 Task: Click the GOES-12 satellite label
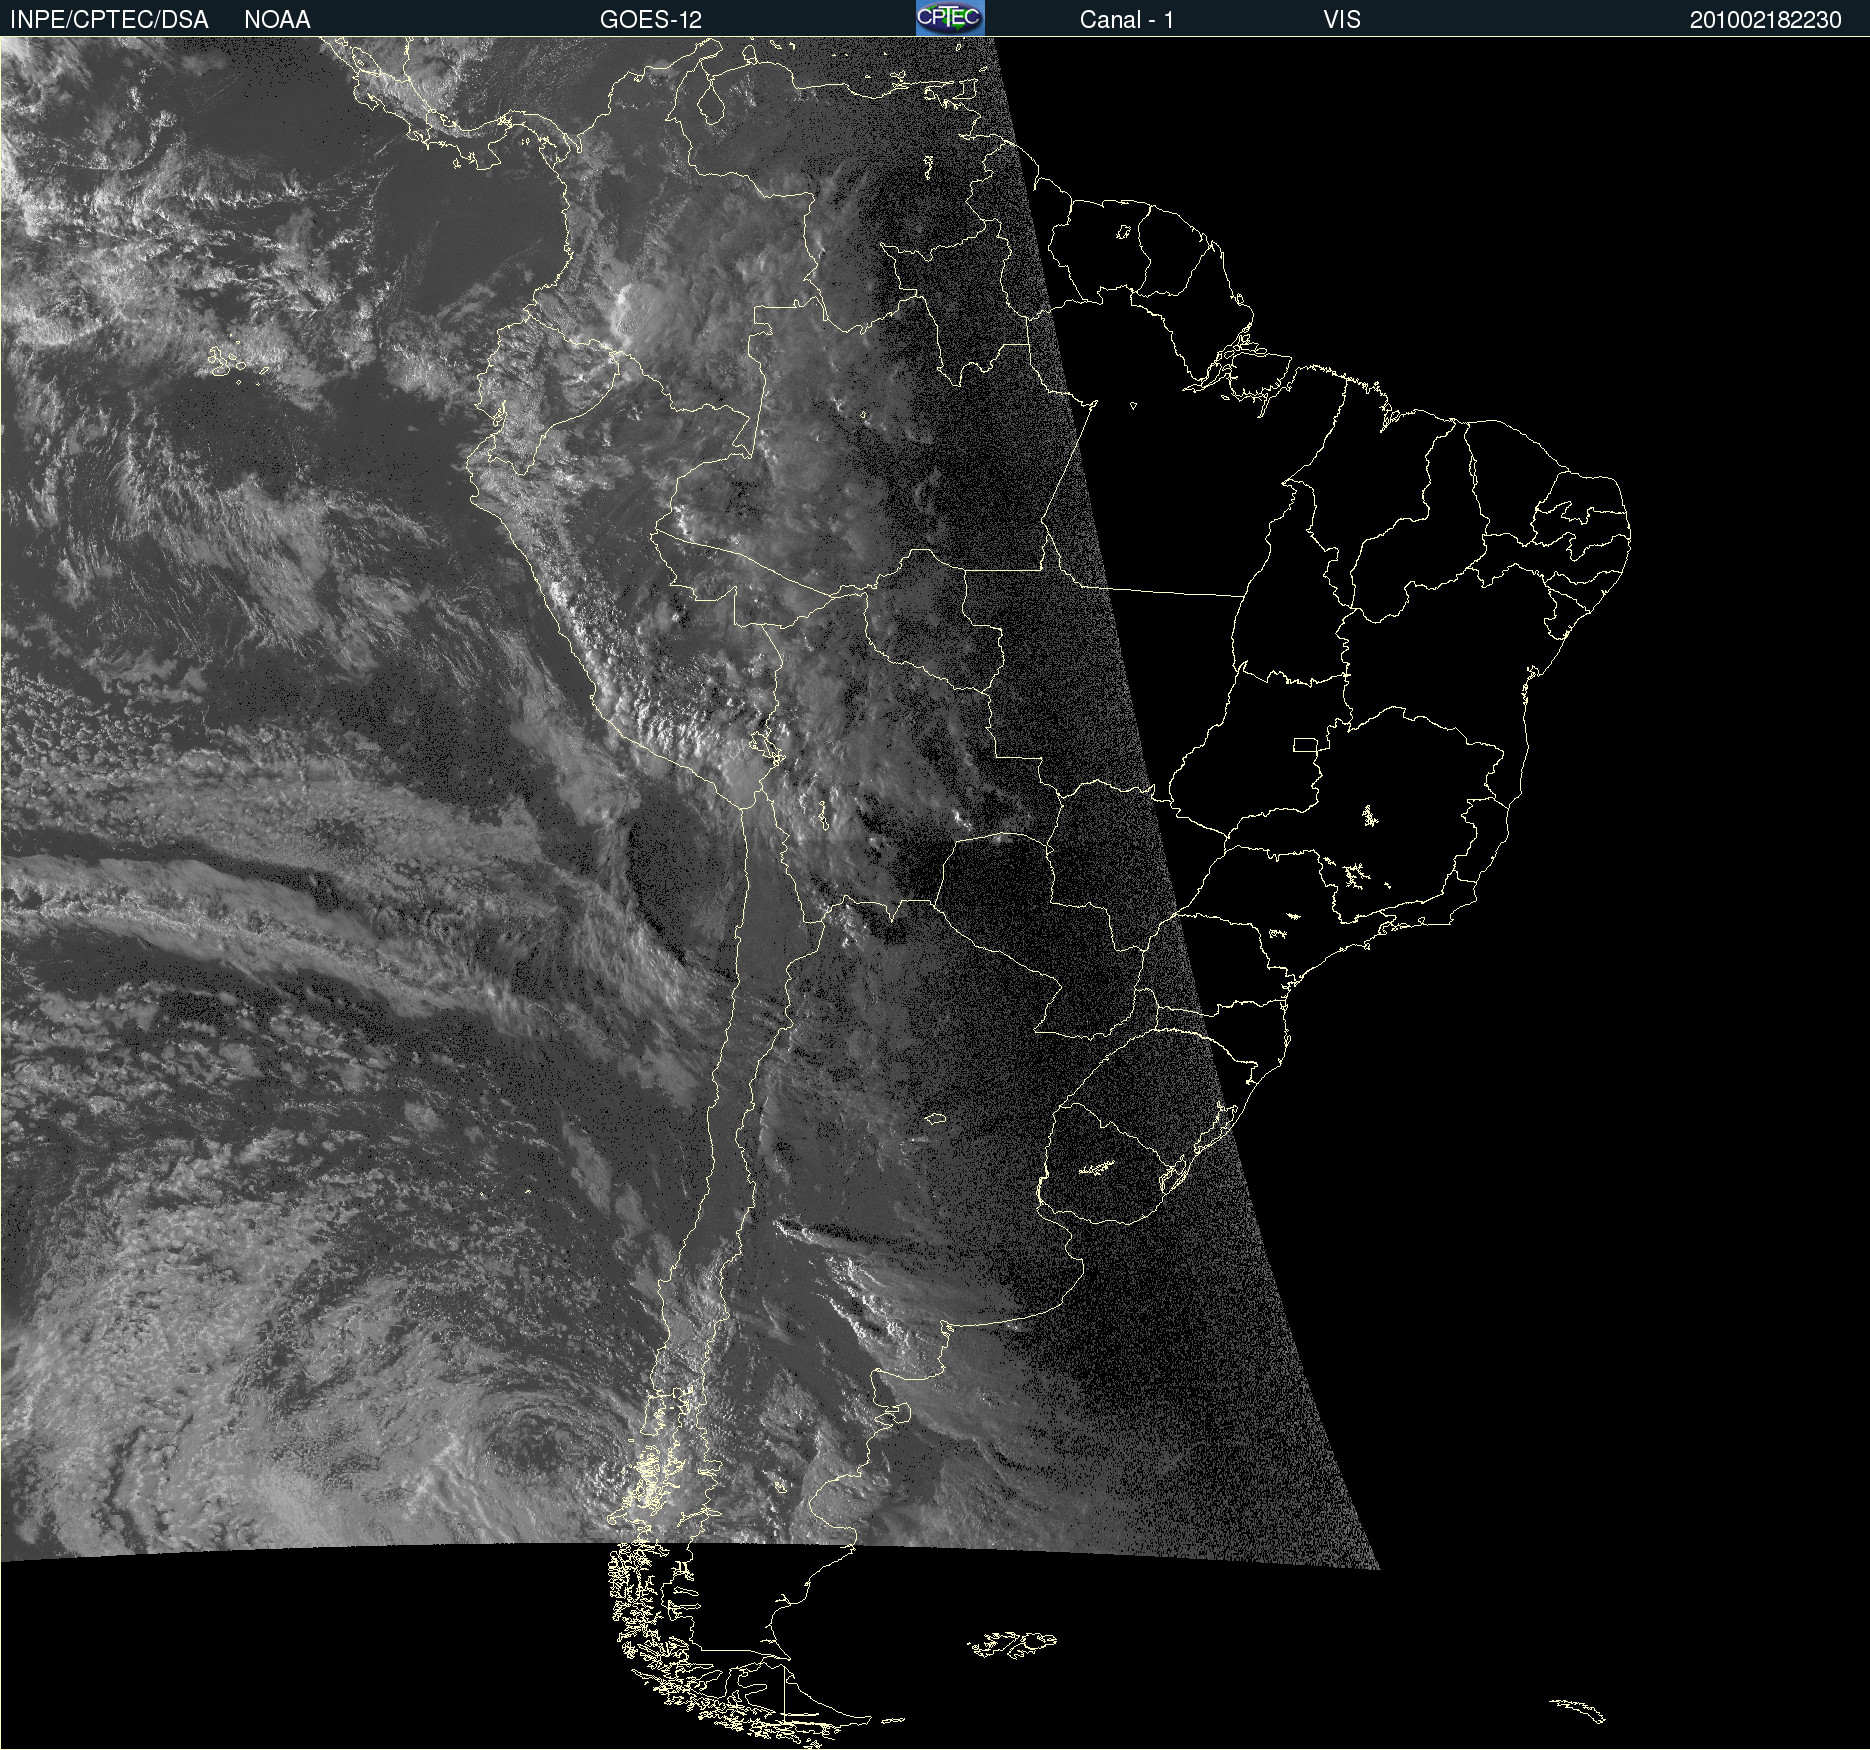pyautogui.click(x=651, y=20)
